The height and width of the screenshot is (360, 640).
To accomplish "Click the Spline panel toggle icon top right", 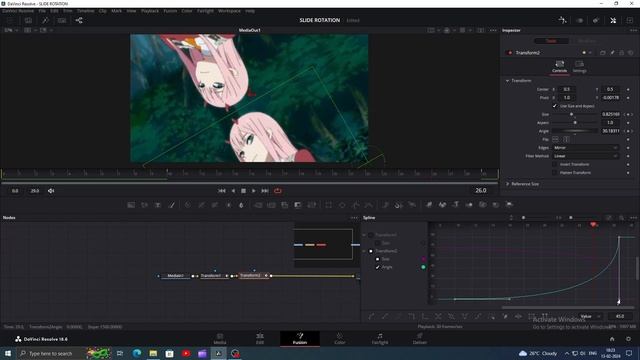I will point(562,20).
